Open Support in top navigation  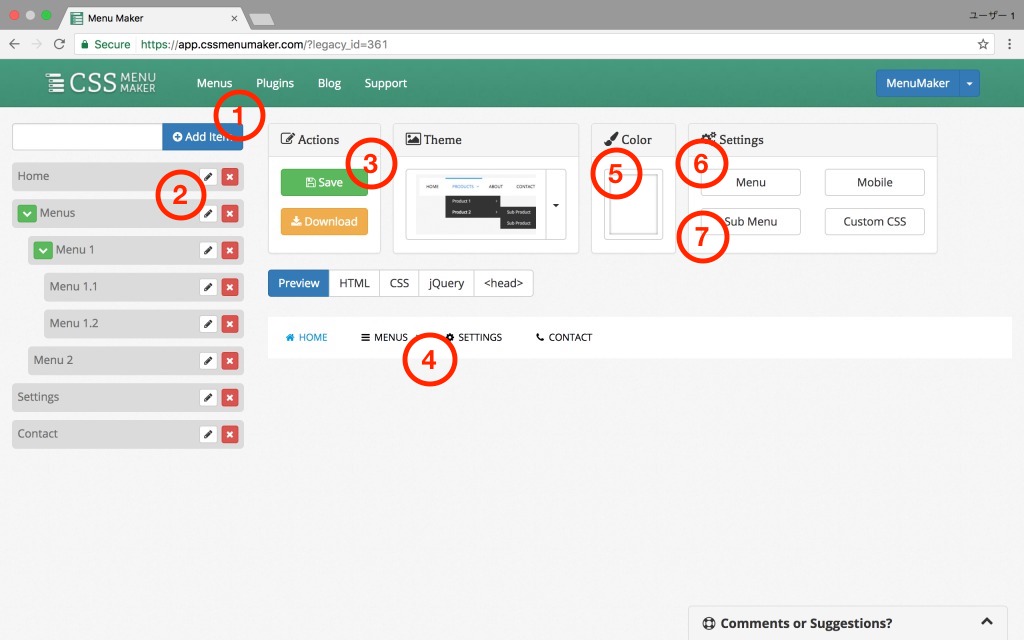pyautogui.click(x=385, y=83)
